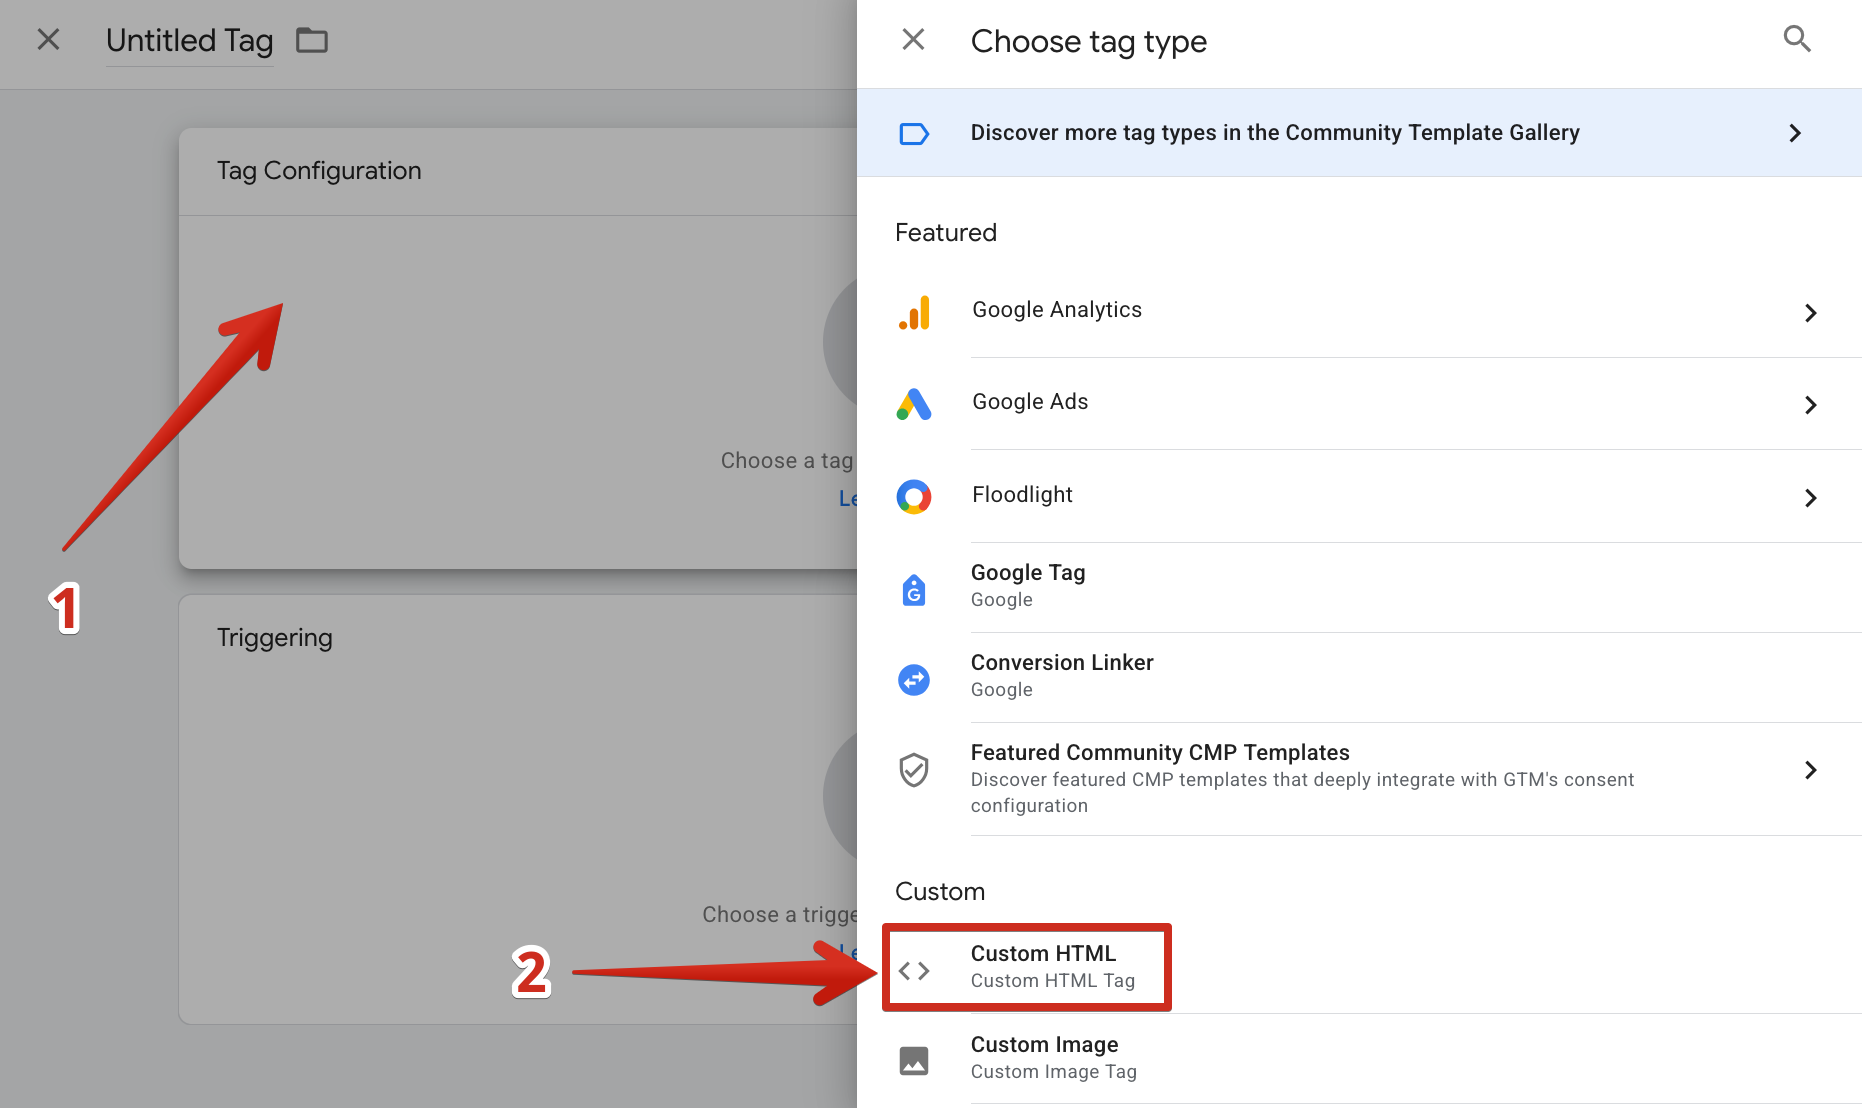
Task: Click the 'Featured' section heading
Action: coord(946,233)
